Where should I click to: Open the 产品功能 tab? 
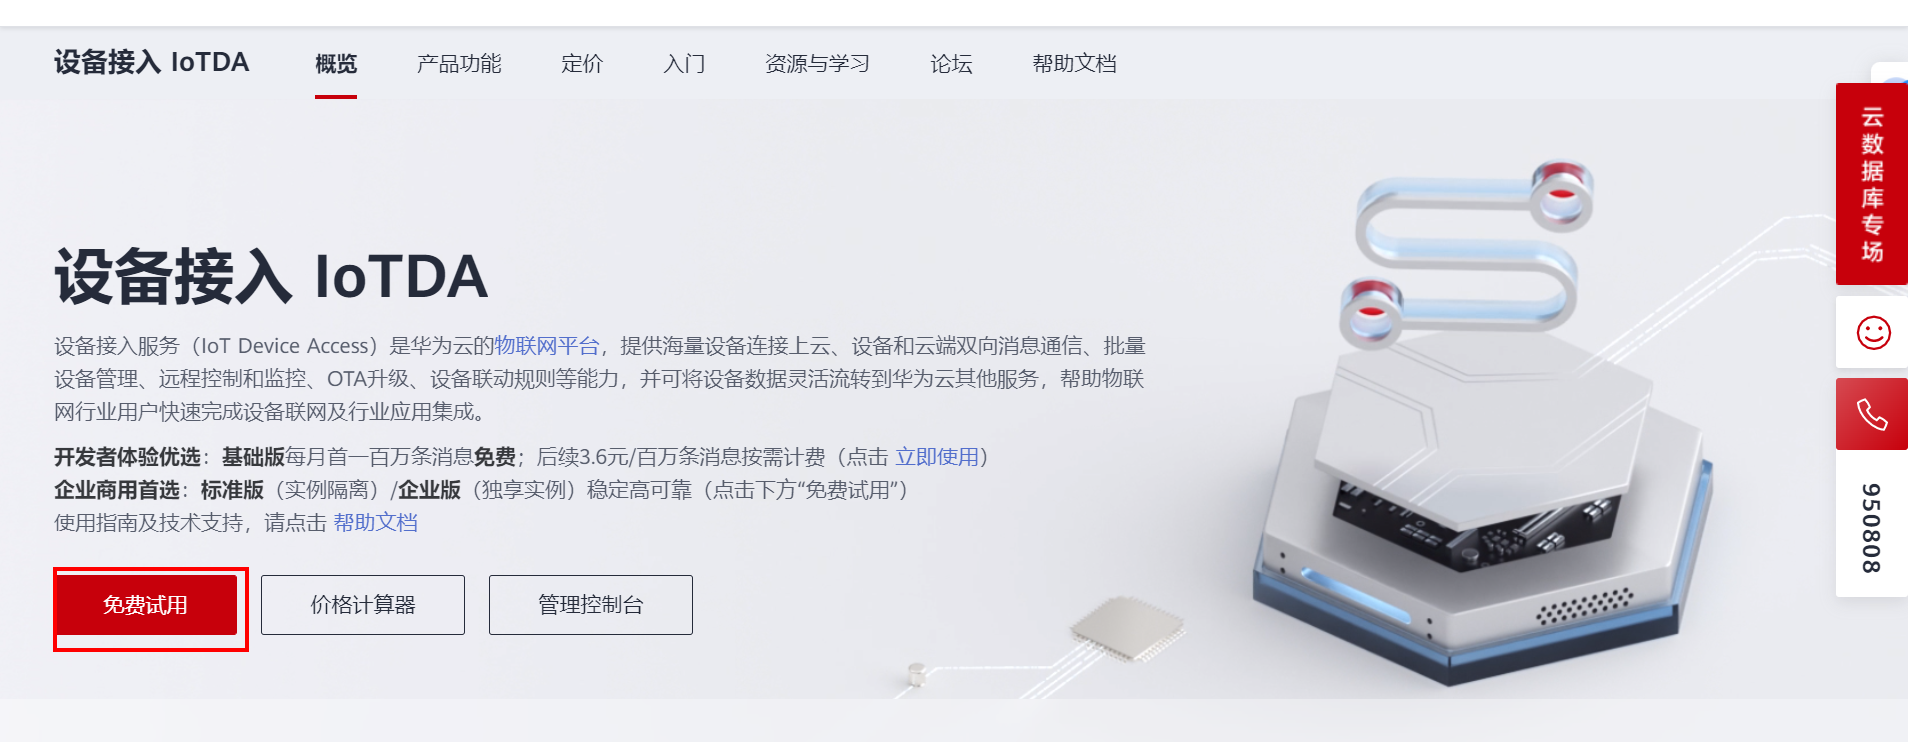(x=459, y=64)
